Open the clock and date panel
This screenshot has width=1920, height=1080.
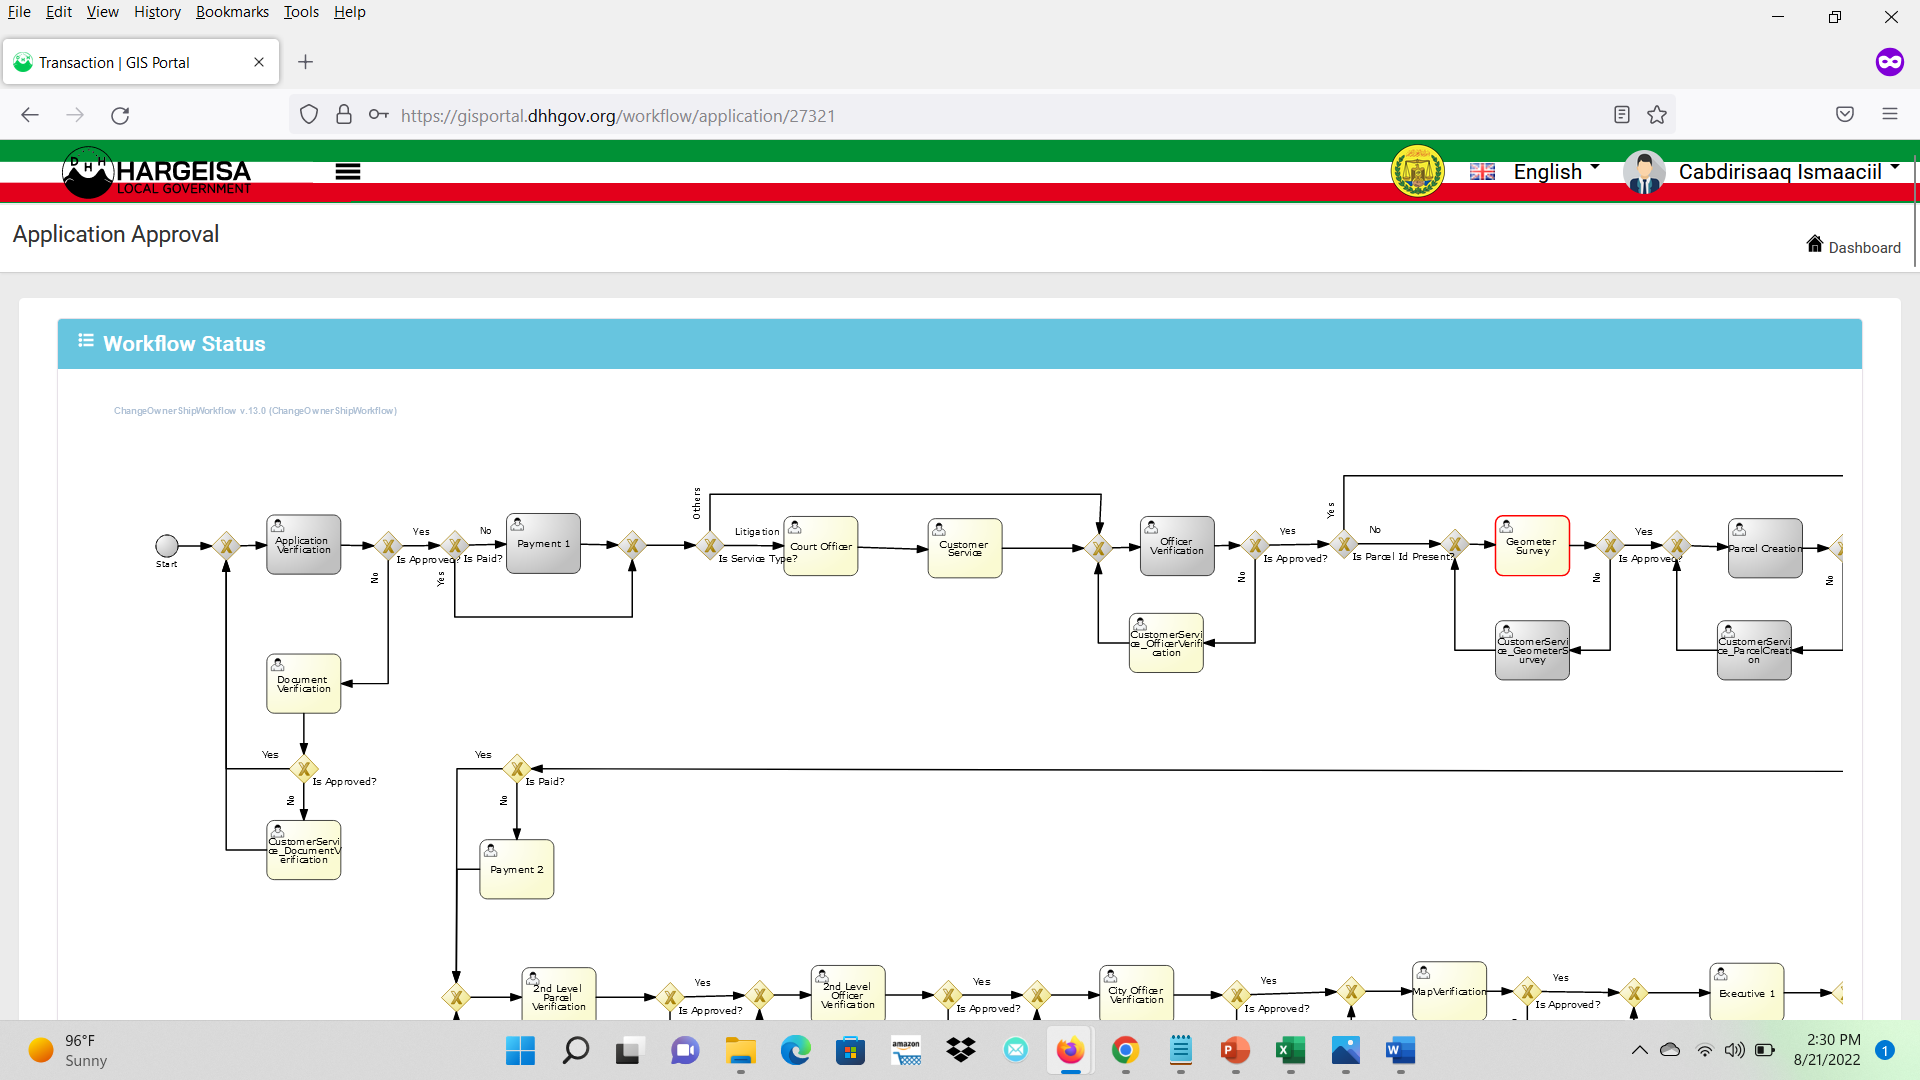(1827, 1050)
